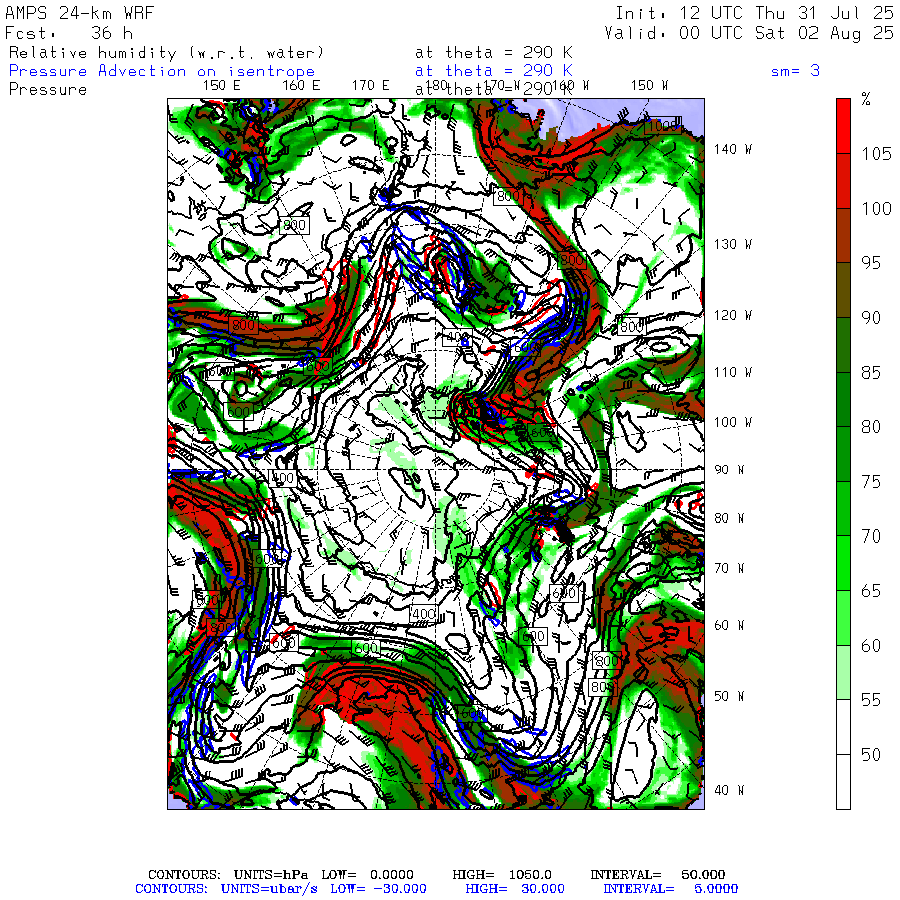This screenshot has height=900, width=900.
Task: Click the boxed '1000' hPa contour label on the map
Action: pyautogui.click(x=664, y=125)
